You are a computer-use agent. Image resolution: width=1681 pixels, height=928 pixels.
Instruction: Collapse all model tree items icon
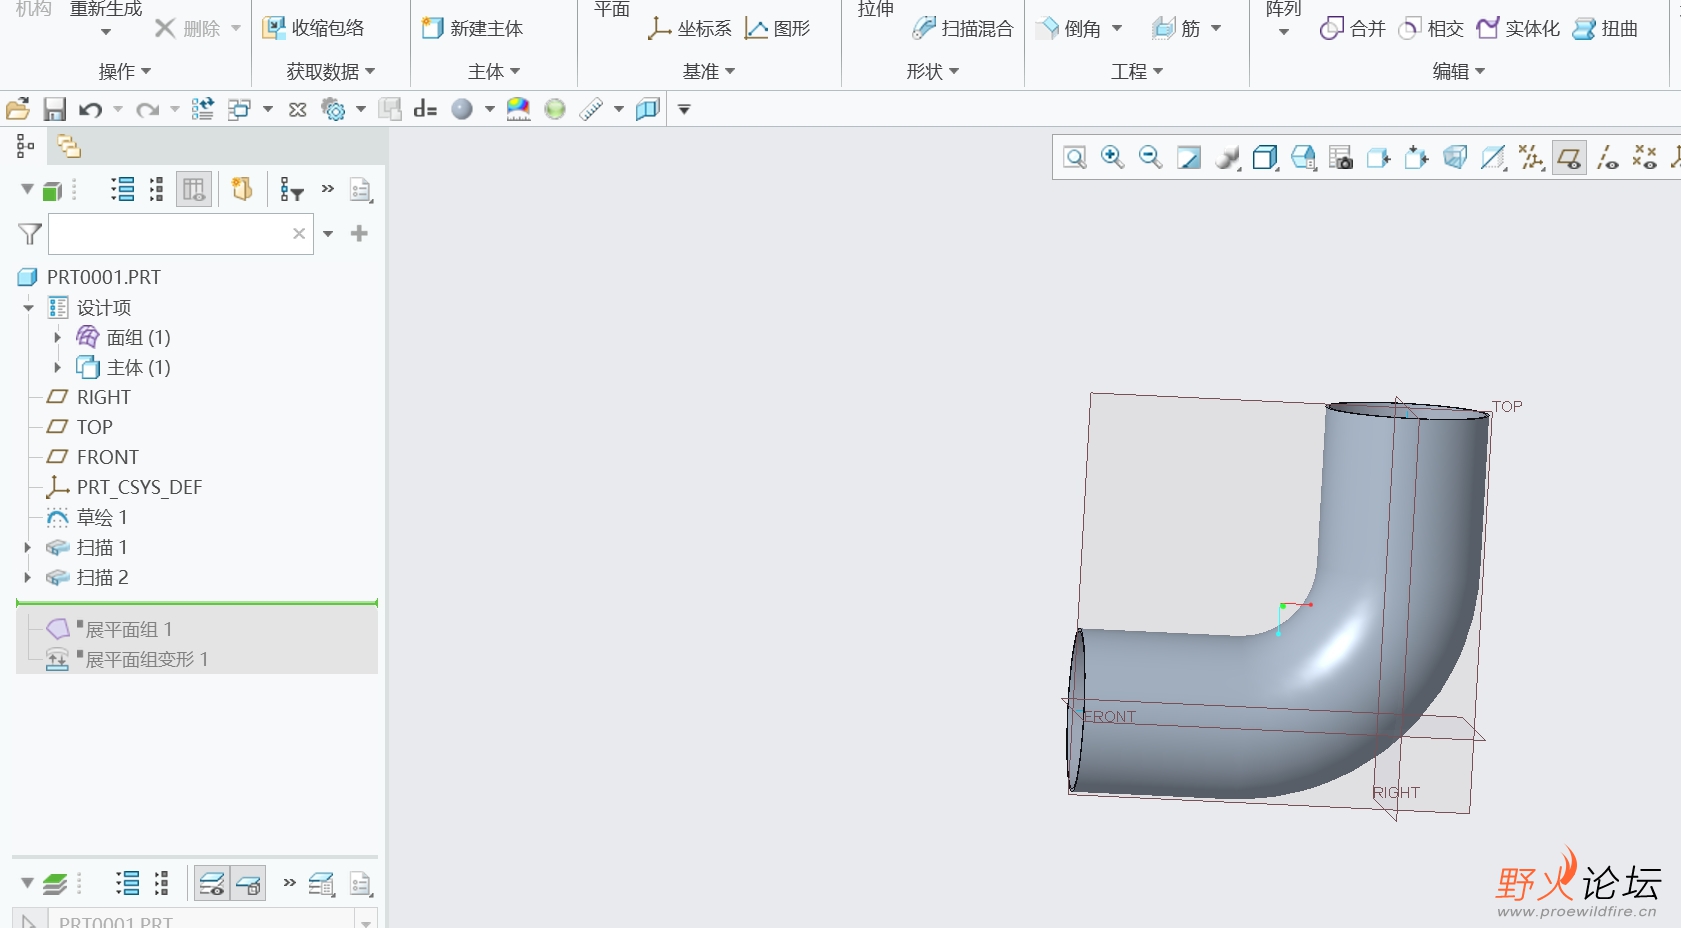156,189
